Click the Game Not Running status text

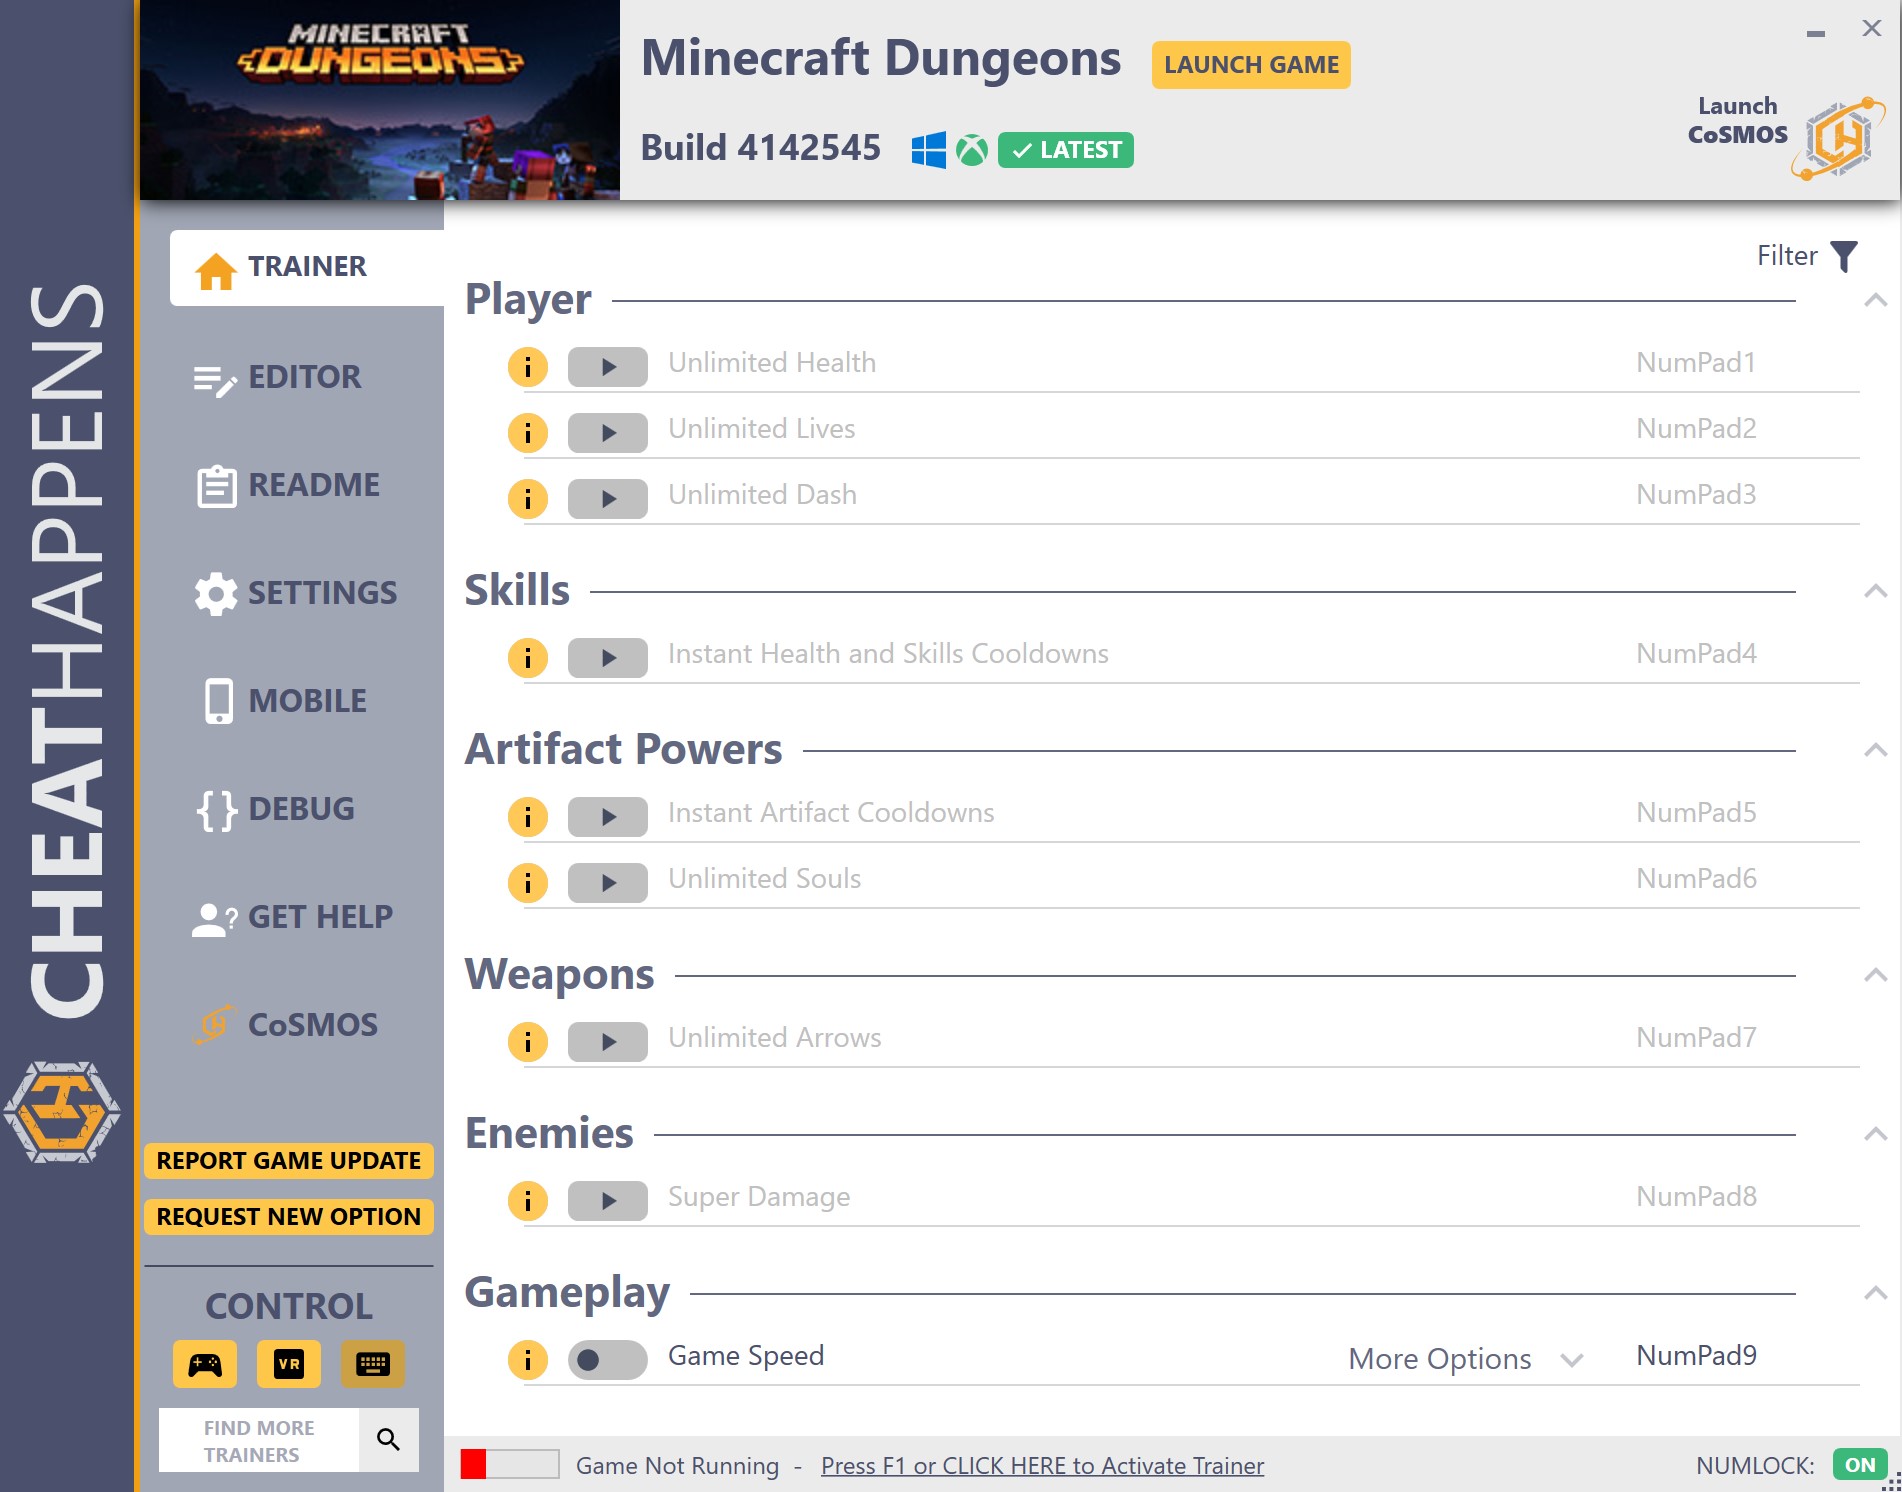(677, 1466)
